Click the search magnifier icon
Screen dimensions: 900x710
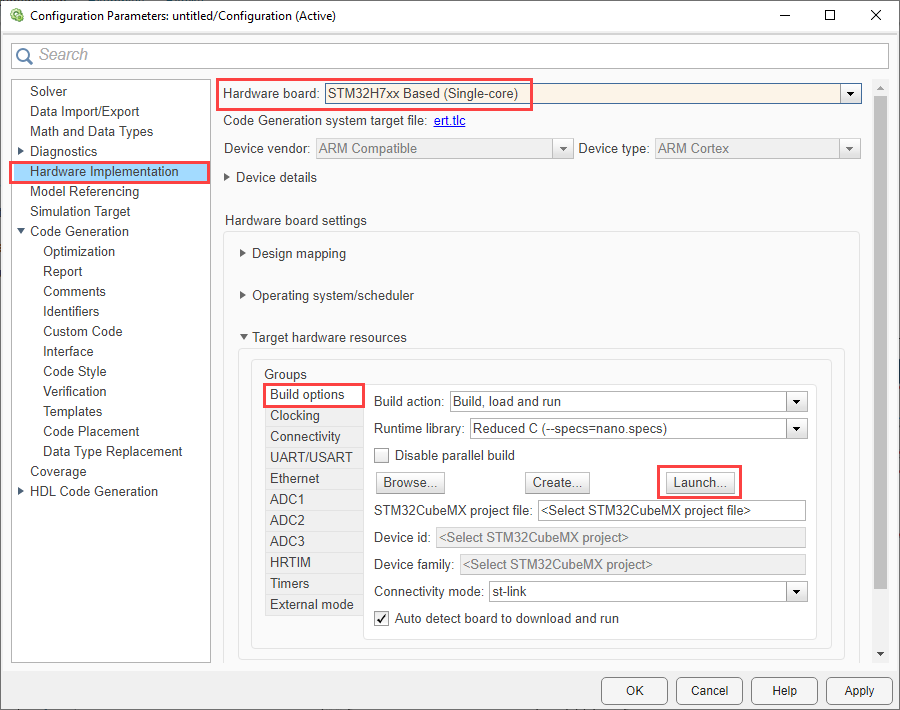tap(25, 55)
